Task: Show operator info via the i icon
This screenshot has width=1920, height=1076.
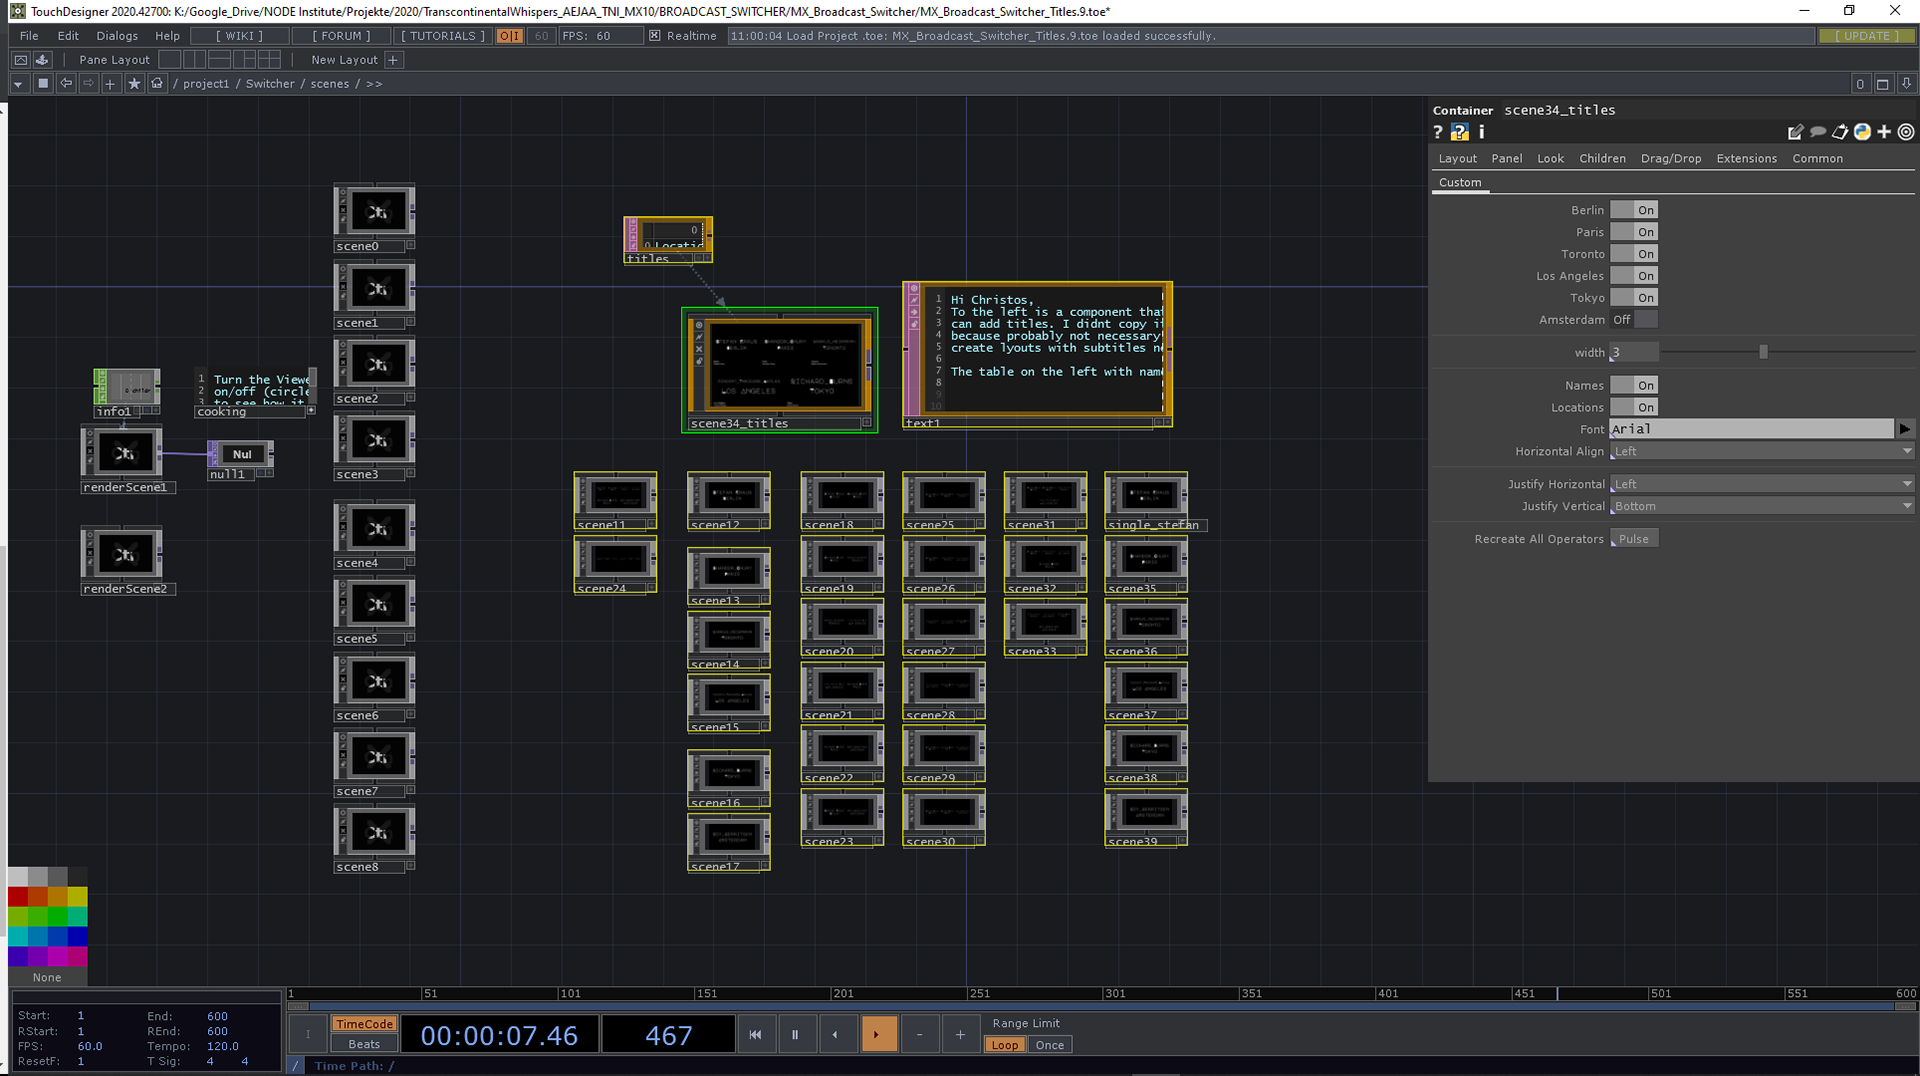Action: (x=1482, y=132)
